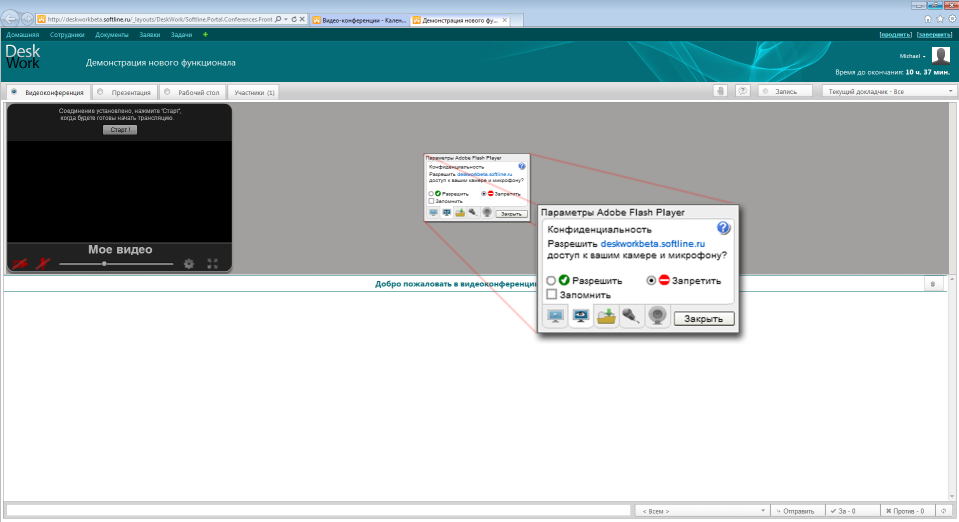Open the Favorites star icon

tap(940, 19)
